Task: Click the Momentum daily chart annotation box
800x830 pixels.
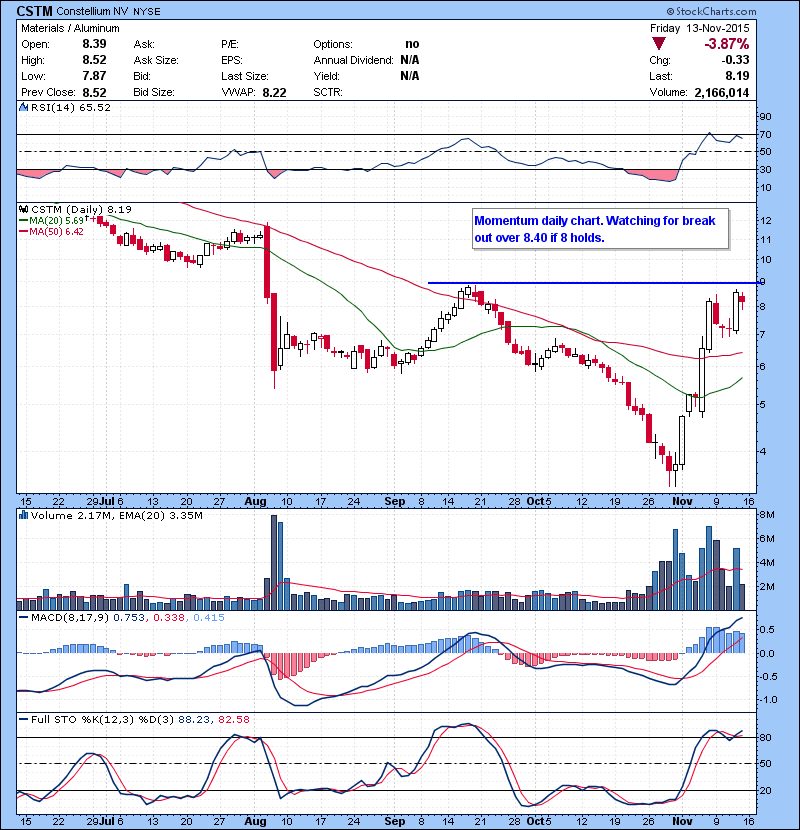Action: click(x=600, y=229)
